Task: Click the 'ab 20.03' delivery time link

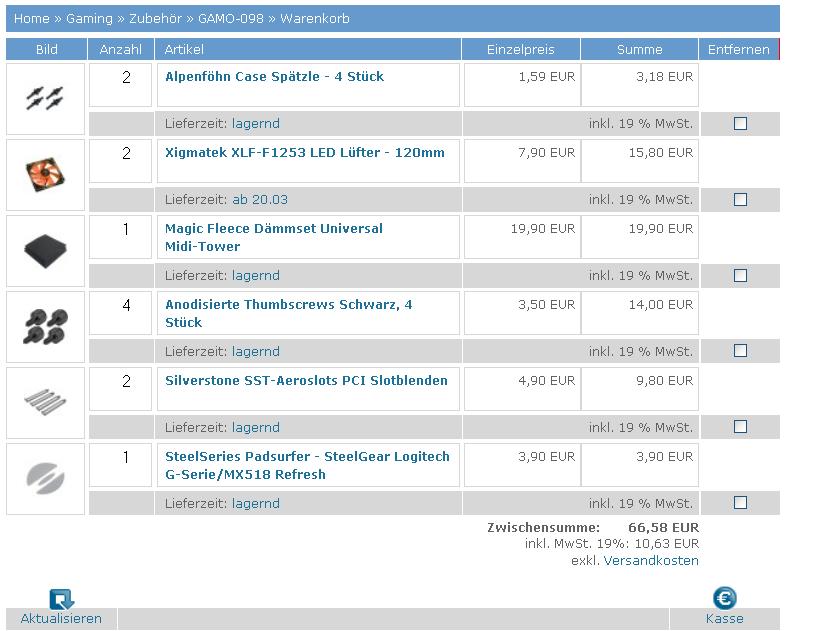Action: coord(260,200)
